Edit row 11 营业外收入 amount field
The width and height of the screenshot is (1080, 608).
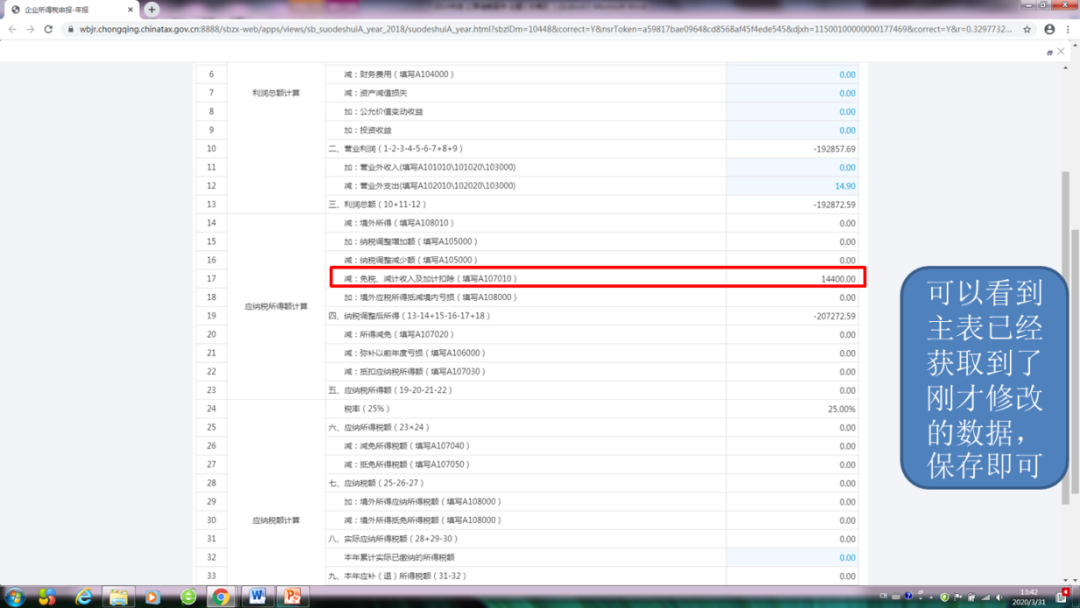tap(792, 167)
